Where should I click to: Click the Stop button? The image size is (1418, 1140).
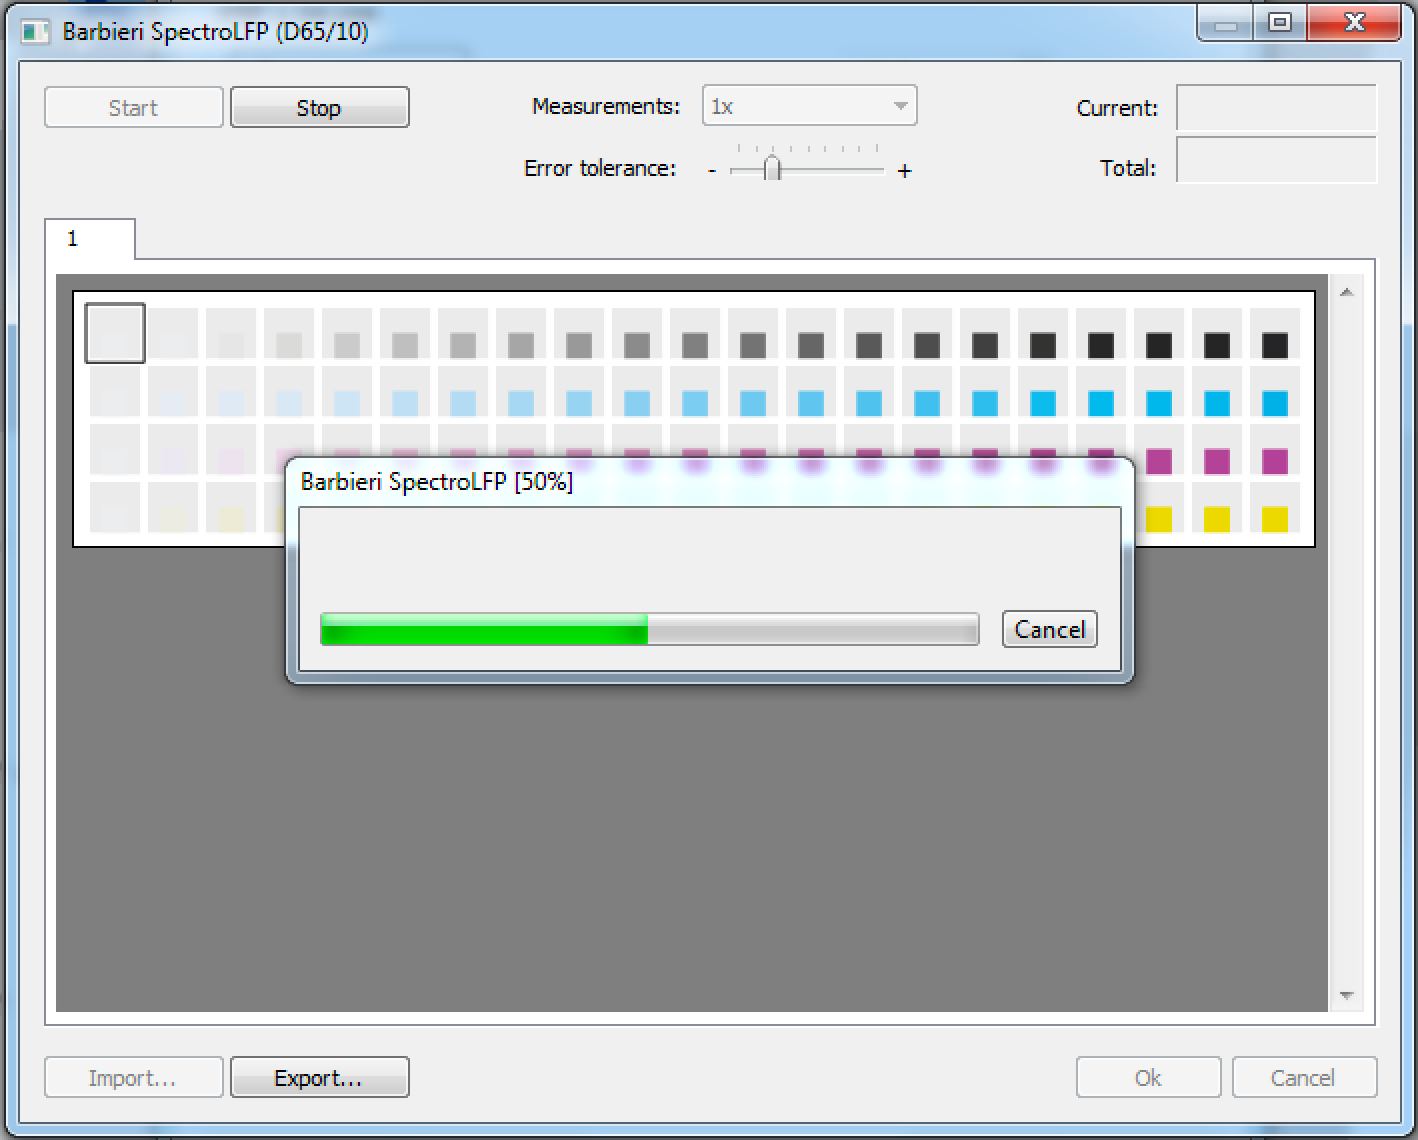point(319,107)
